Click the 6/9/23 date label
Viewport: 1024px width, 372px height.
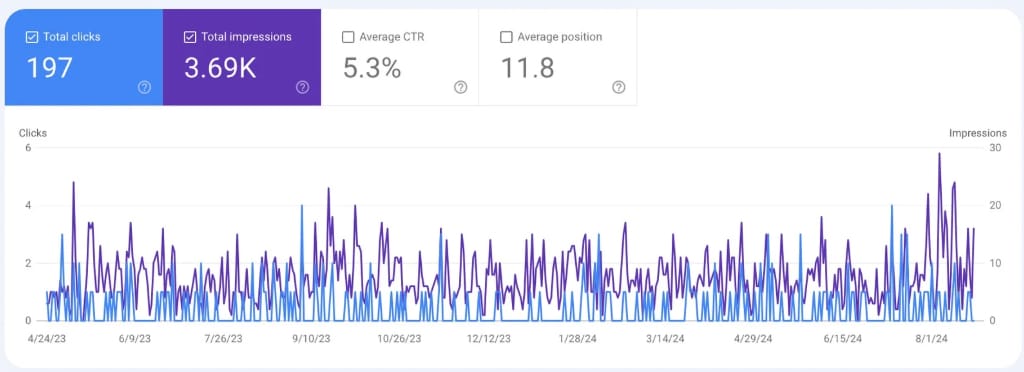click(134, 339)
